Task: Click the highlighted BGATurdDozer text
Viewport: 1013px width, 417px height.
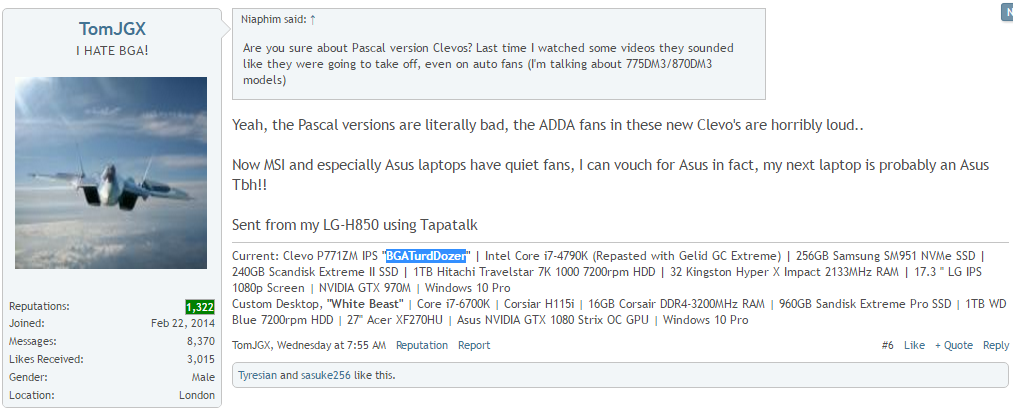Action: (x=427, y=256)
